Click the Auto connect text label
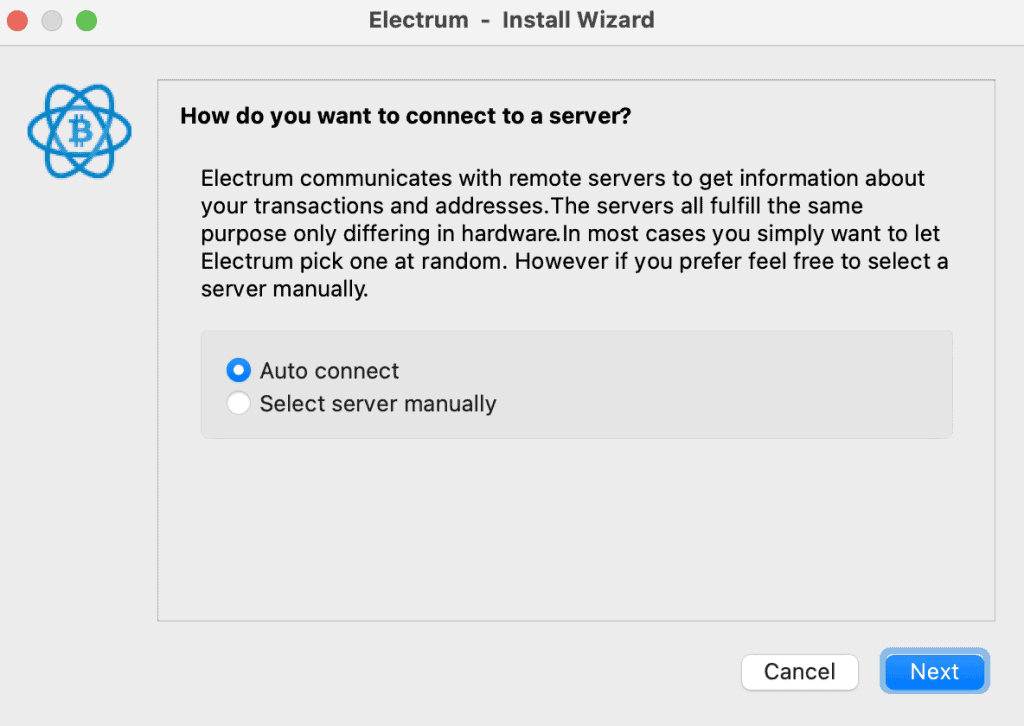The image size is (1024, 726). 329,370
